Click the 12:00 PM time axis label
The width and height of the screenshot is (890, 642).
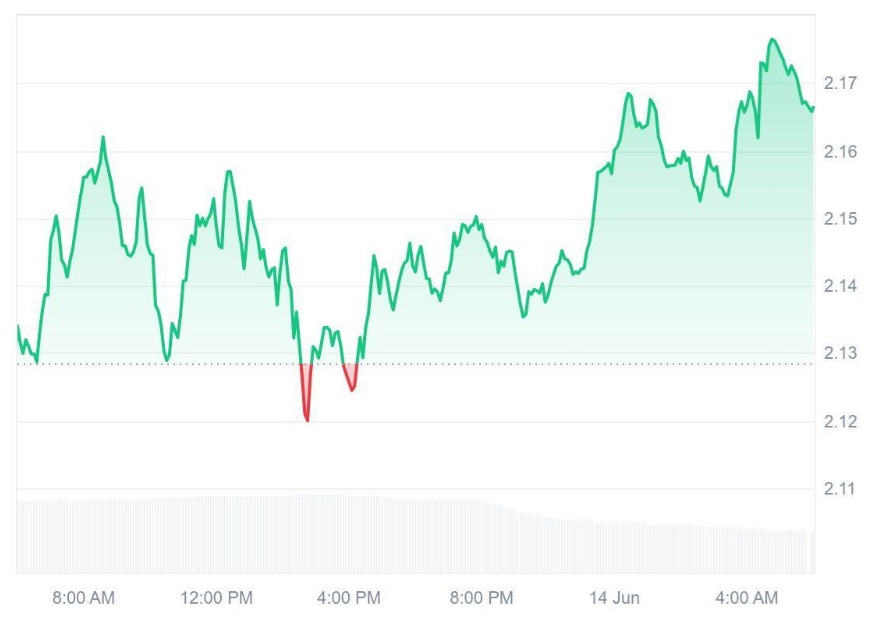pyautogui.click(x=216, y=598)
